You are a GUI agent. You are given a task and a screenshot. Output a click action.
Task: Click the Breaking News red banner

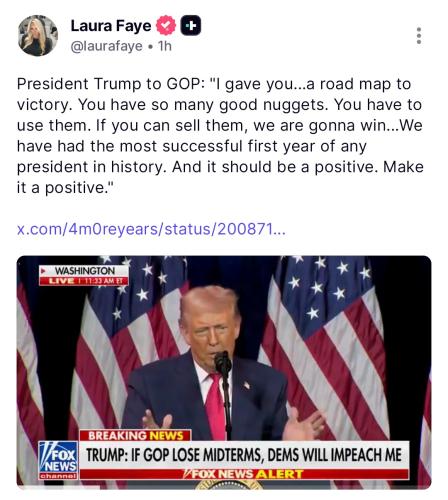pos(135,435)
